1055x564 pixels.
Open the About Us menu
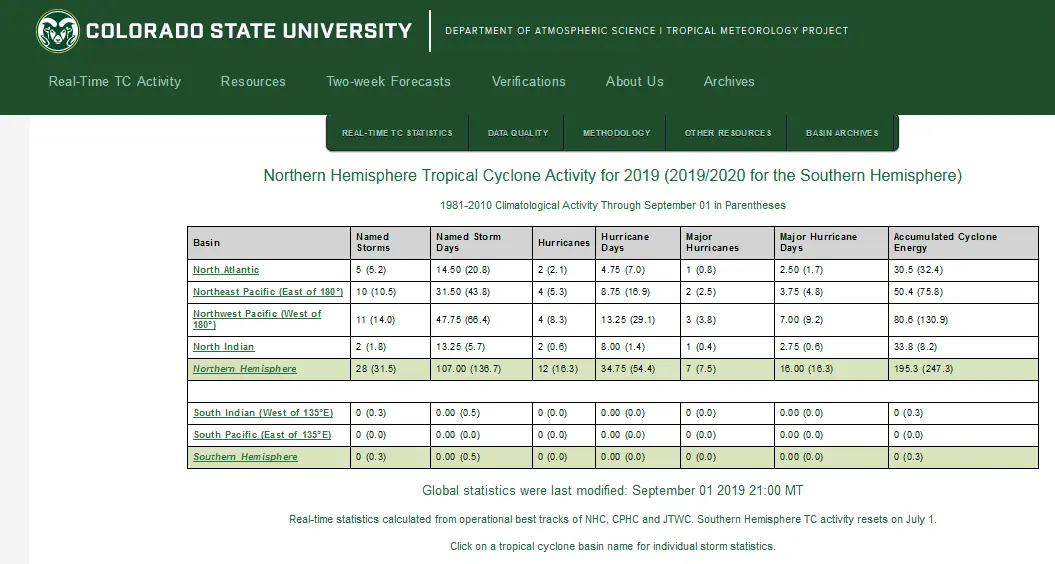tap(634, 81)
